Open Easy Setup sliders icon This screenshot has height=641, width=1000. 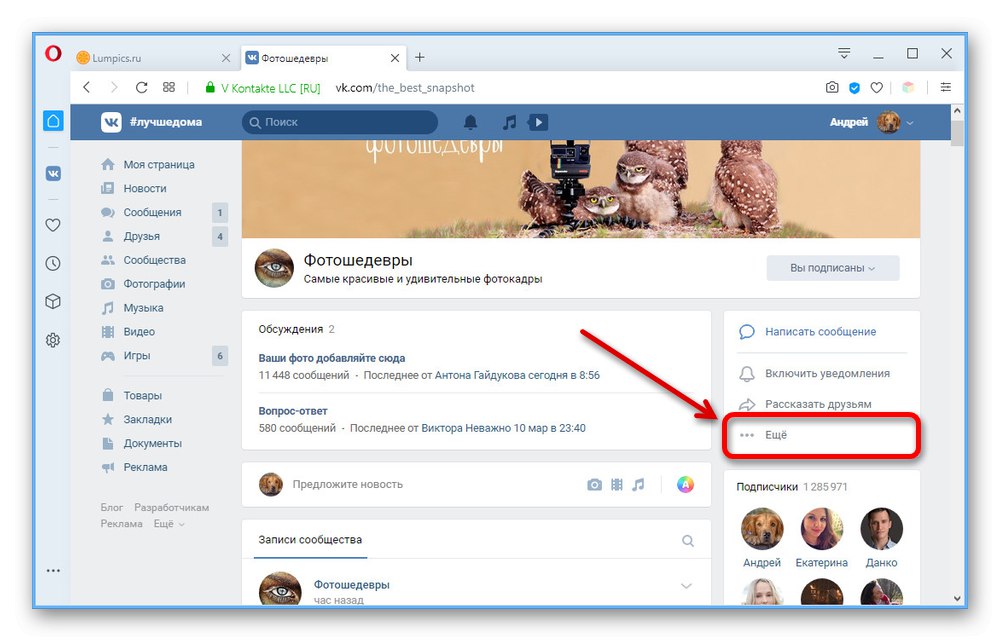[x=946, y=87]
